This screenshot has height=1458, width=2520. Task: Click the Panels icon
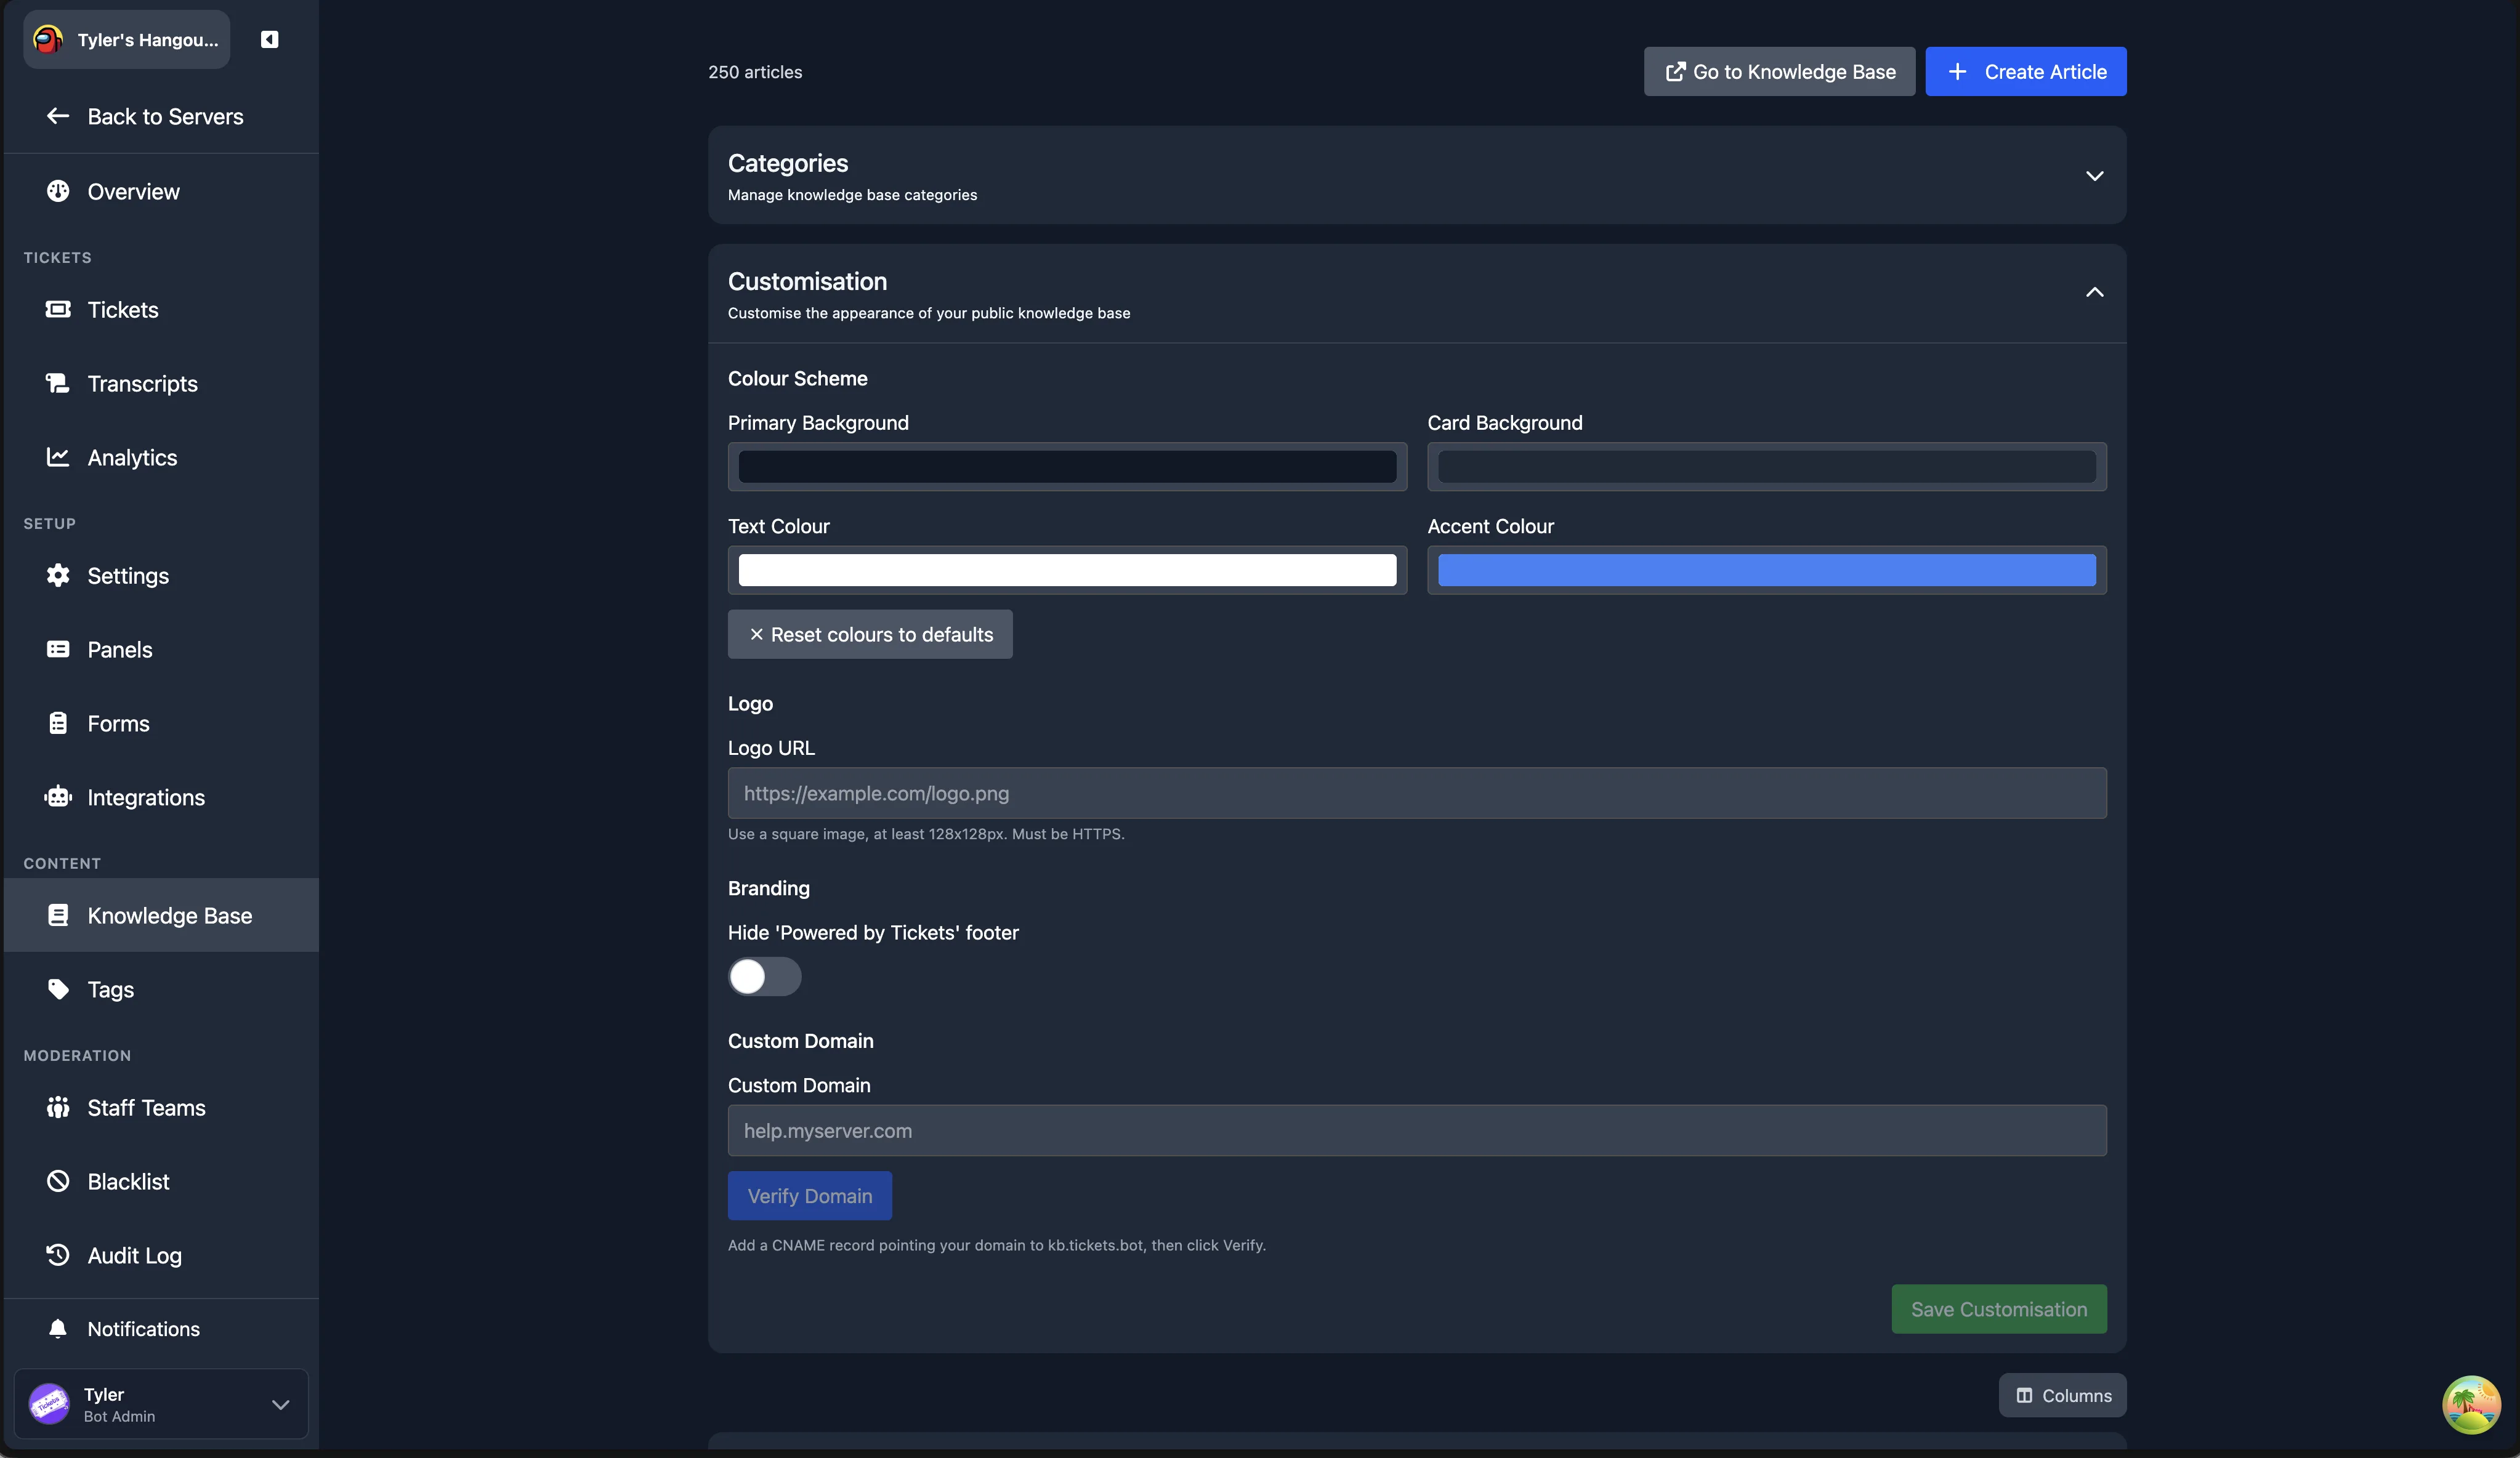click(x=58, y=649)
